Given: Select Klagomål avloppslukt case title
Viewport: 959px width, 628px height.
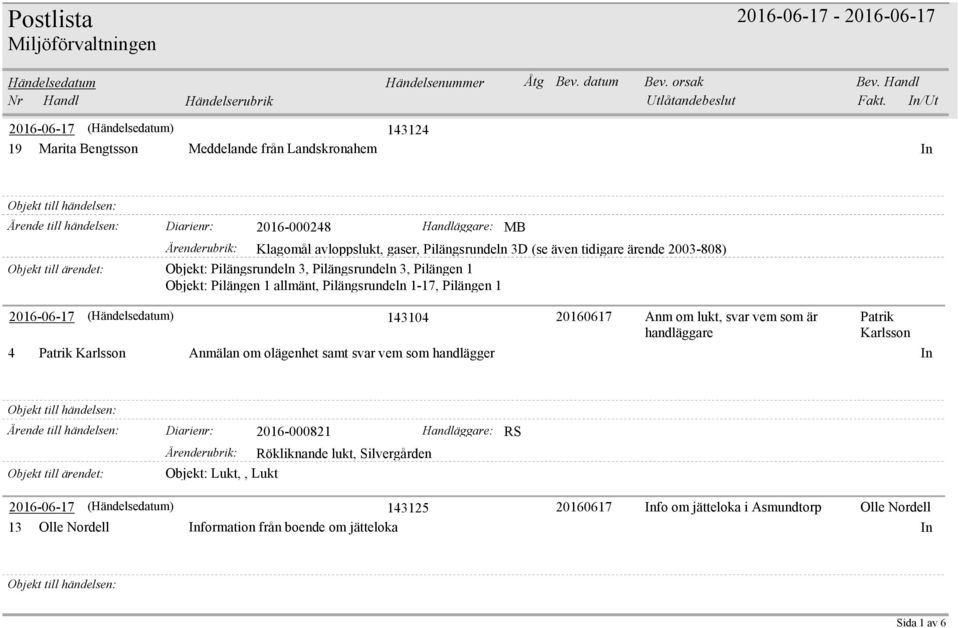Looking at the screenshot, I should (491, 249).
